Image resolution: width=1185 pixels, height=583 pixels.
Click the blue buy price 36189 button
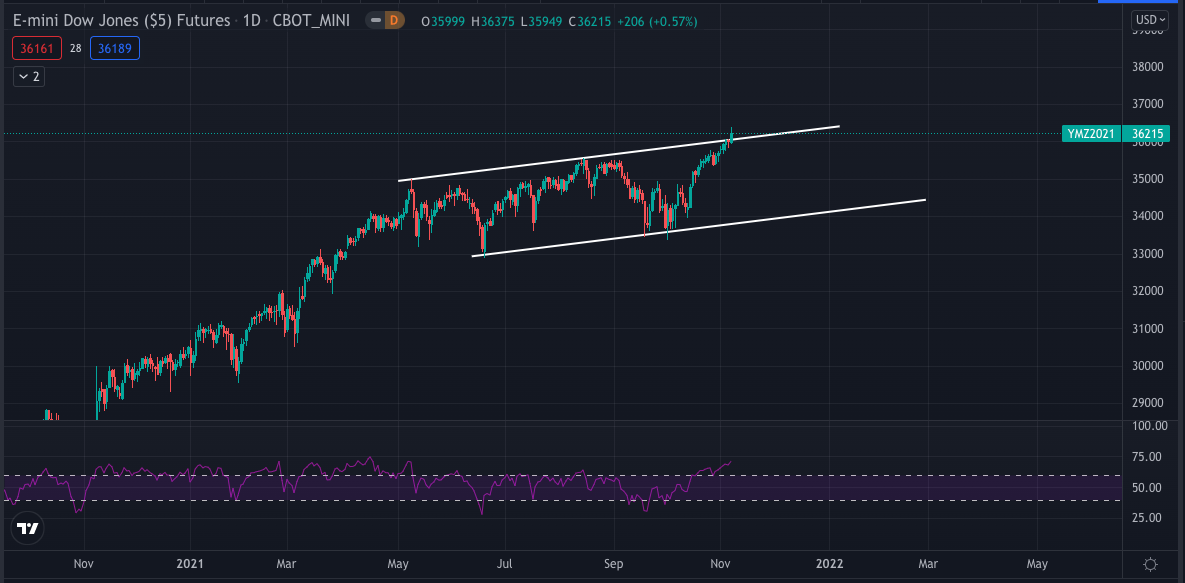pos(114,48)
